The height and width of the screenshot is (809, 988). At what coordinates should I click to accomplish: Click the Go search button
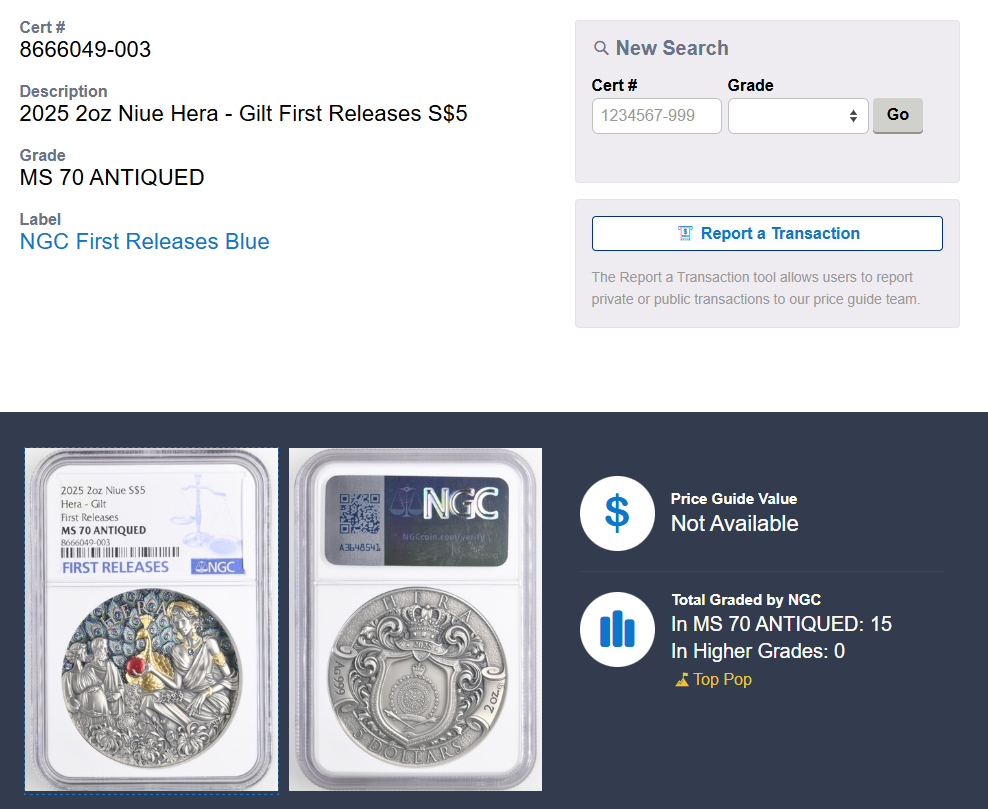click(897, 115)
